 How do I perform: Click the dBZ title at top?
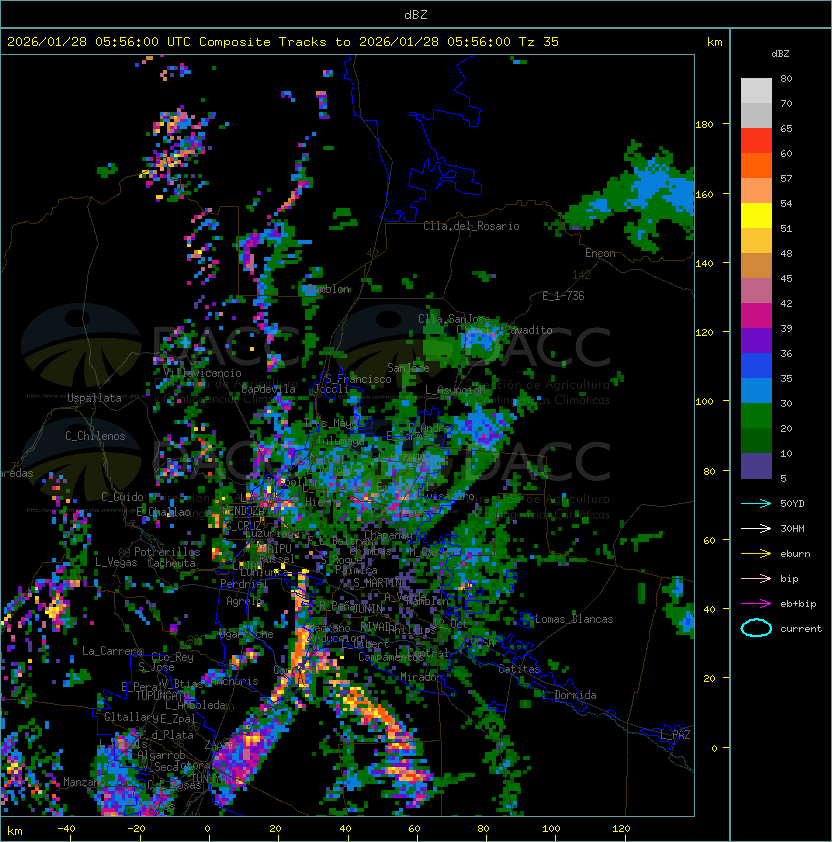pyautogui.click(x=416, y=14)
